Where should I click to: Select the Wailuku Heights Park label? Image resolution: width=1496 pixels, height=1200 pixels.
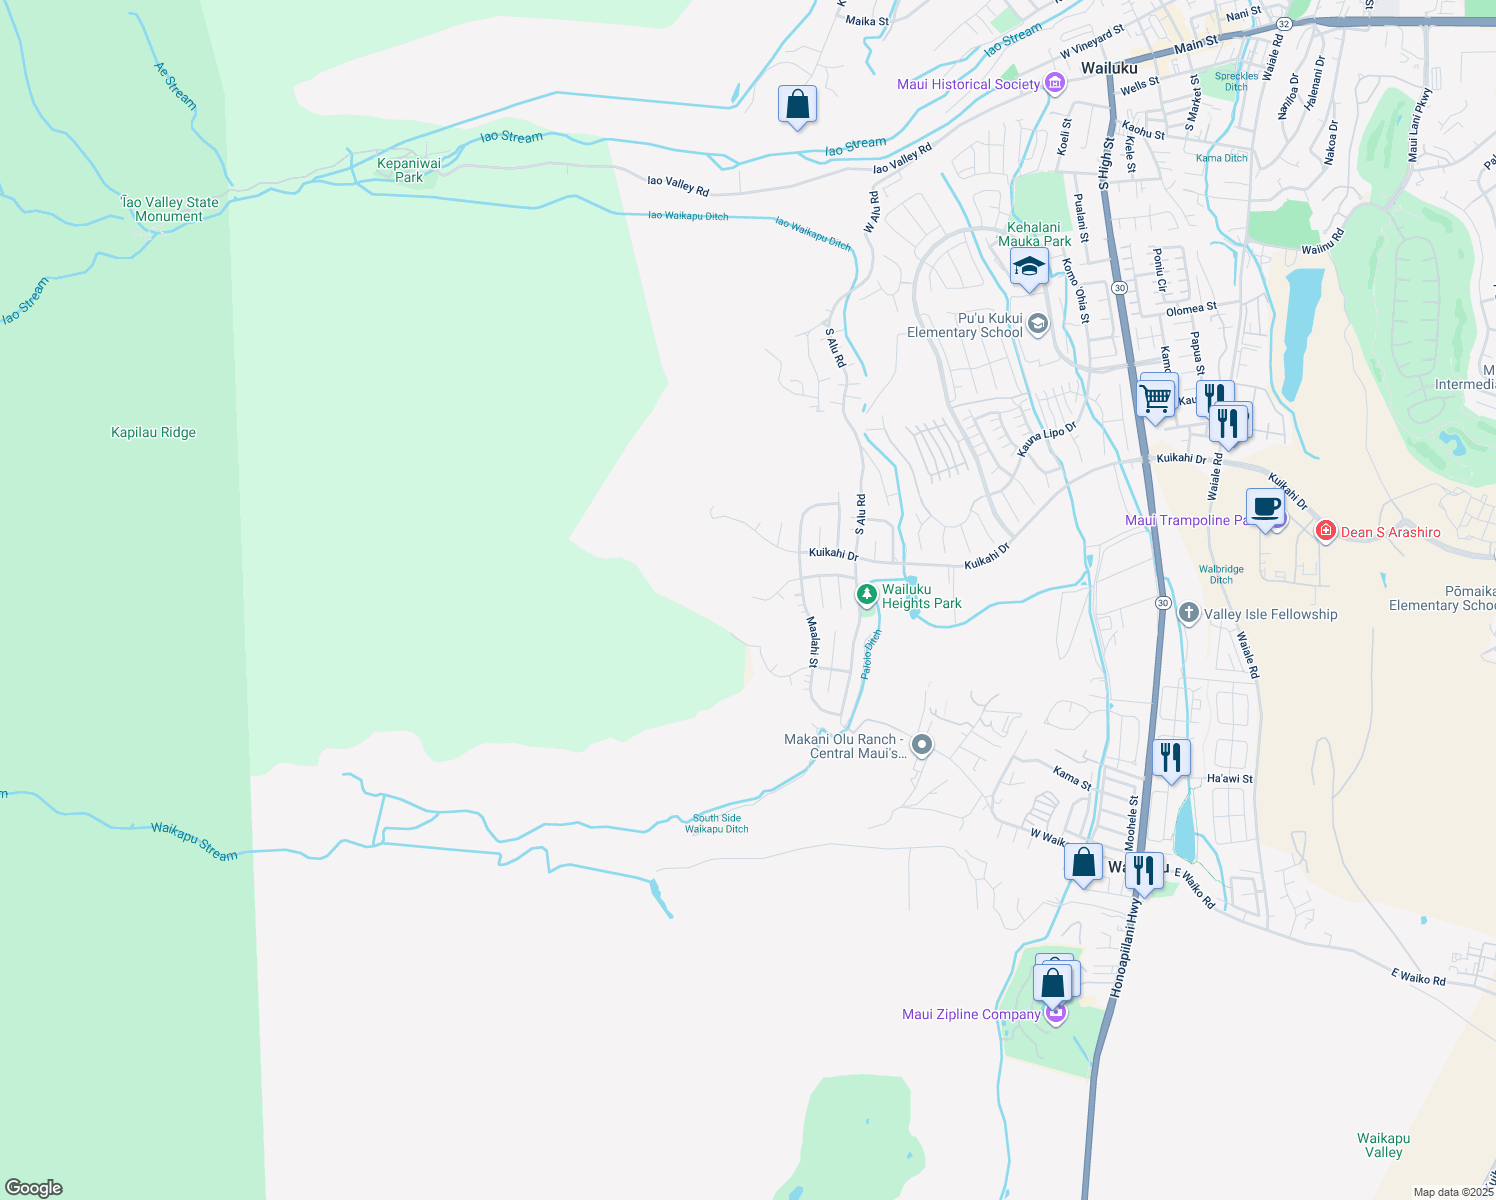(x=922, y=596)
